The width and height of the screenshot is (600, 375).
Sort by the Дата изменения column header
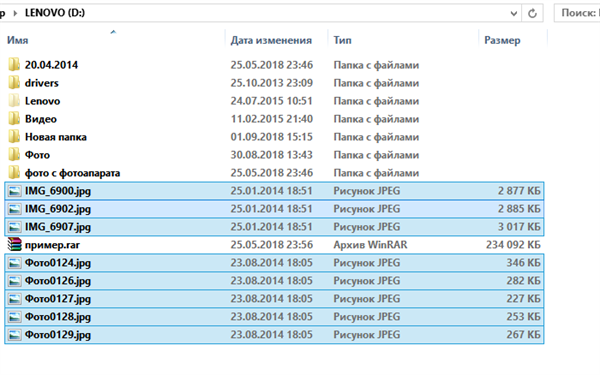click(271, 40)
